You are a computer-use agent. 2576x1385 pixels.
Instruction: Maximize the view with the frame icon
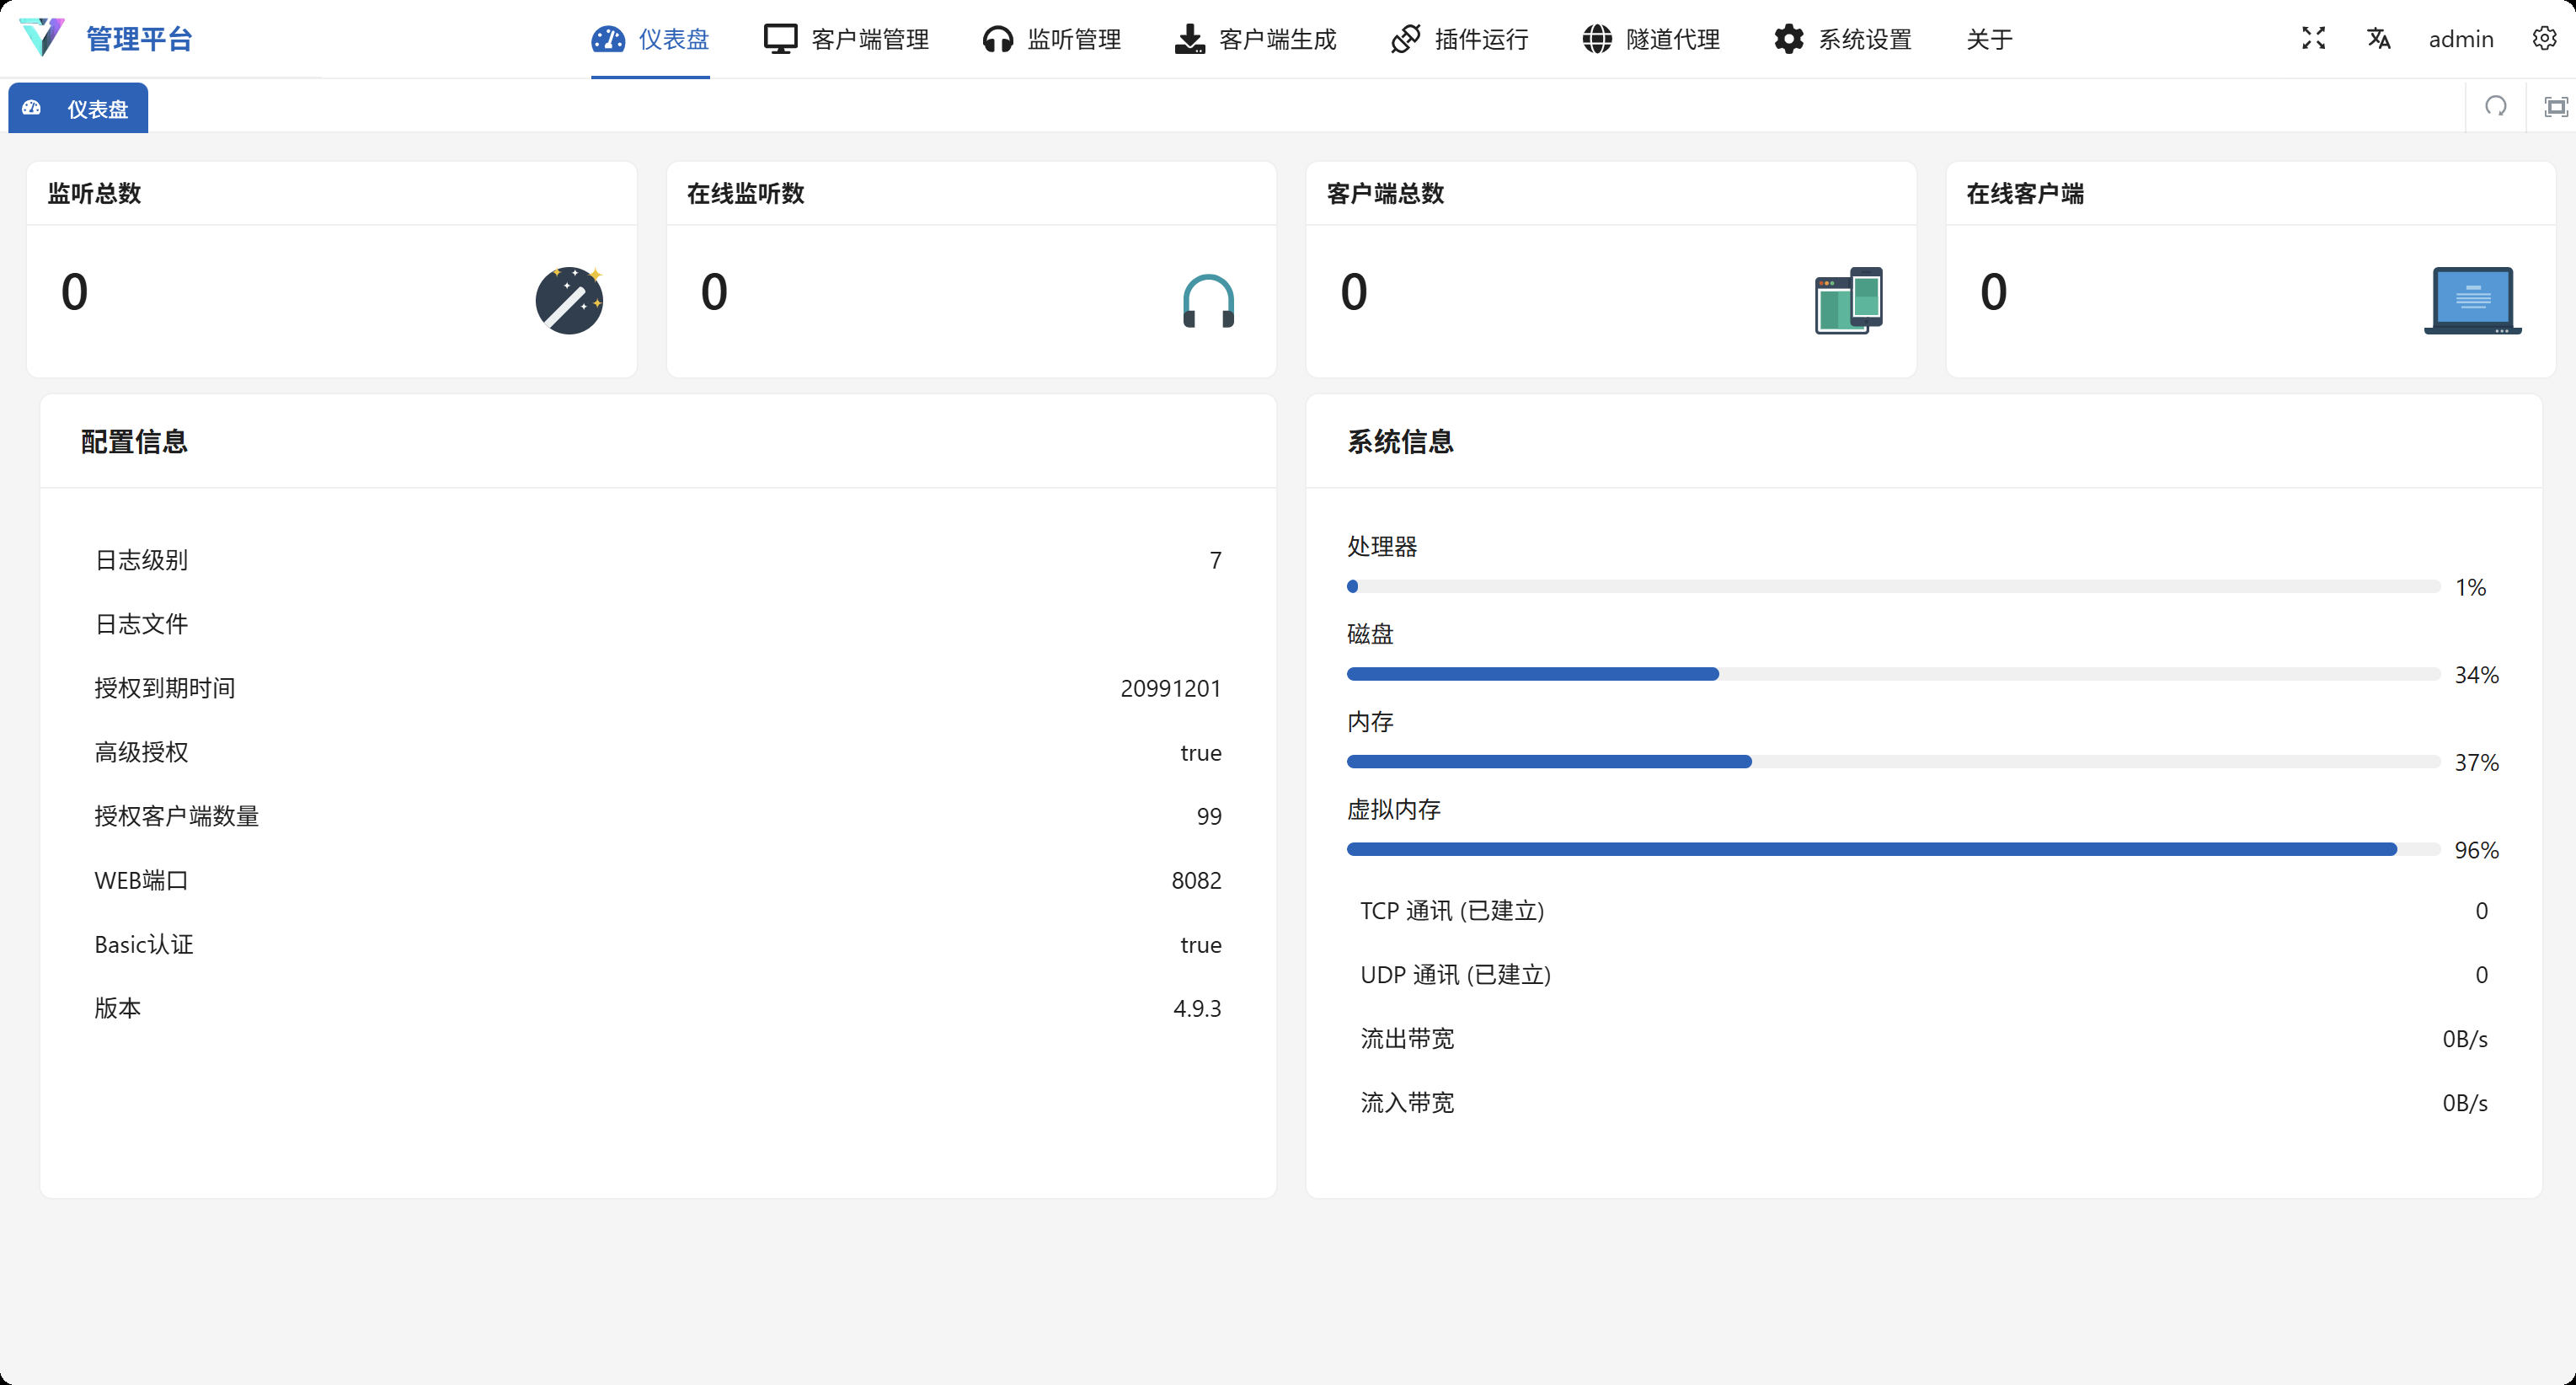click(2556, 107)
